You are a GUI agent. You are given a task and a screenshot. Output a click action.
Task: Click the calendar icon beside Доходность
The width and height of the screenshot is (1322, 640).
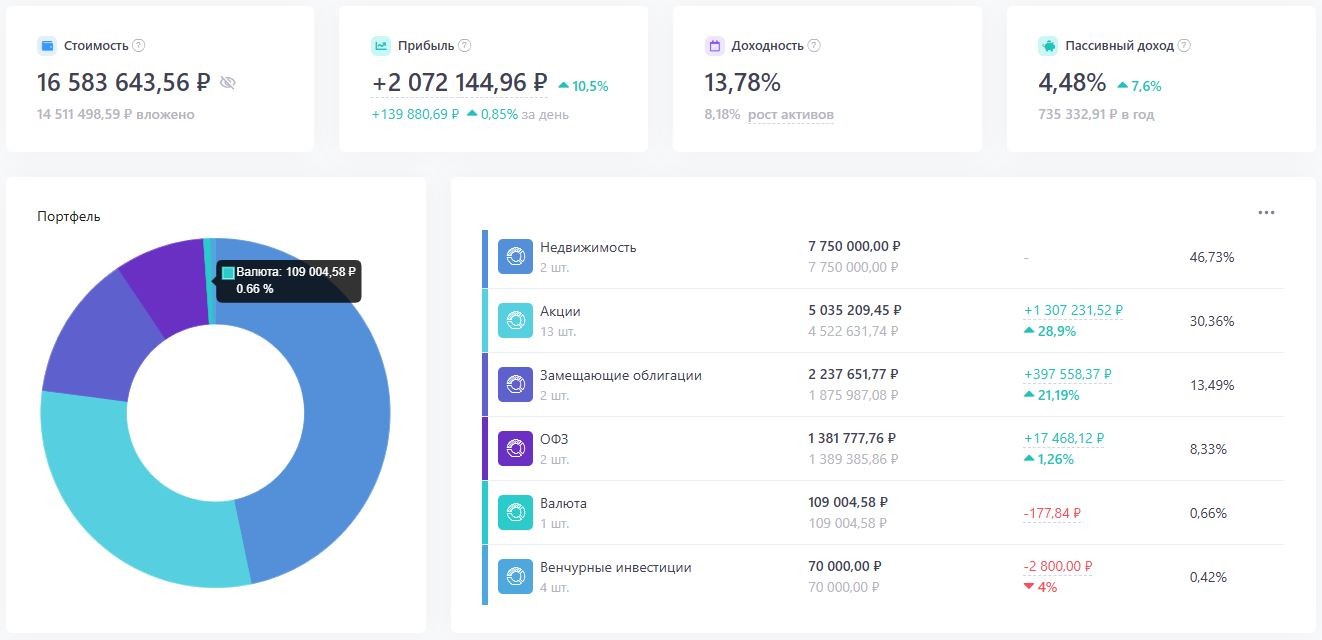click(714, 45)
